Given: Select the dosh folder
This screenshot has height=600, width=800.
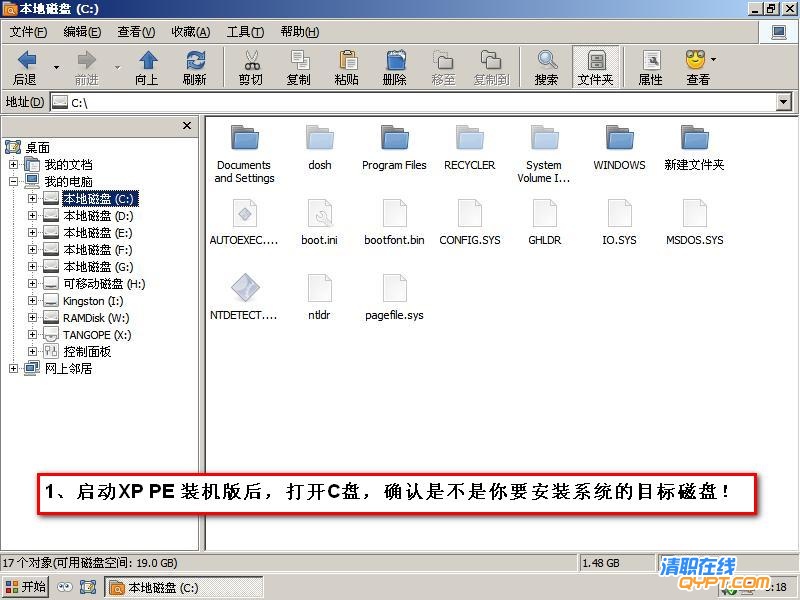Looking at the screenshot, I should 319,148.
